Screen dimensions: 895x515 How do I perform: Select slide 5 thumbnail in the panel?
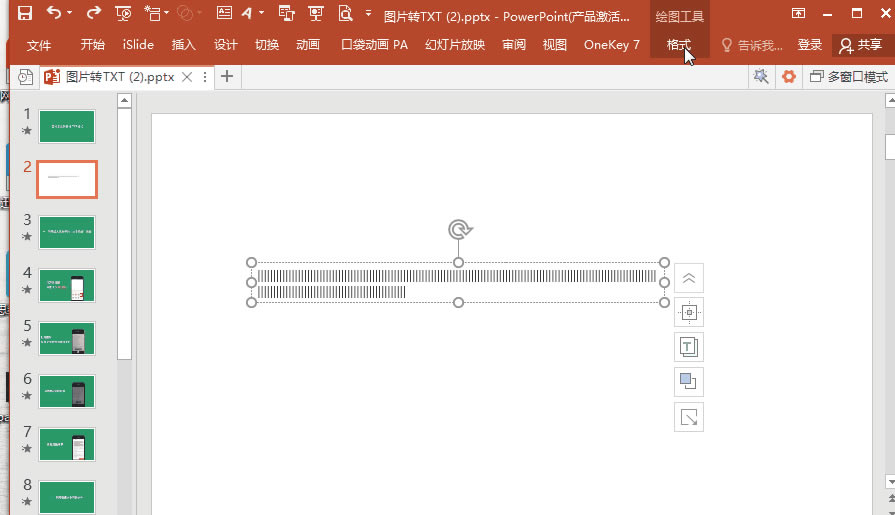click(67, 338)
